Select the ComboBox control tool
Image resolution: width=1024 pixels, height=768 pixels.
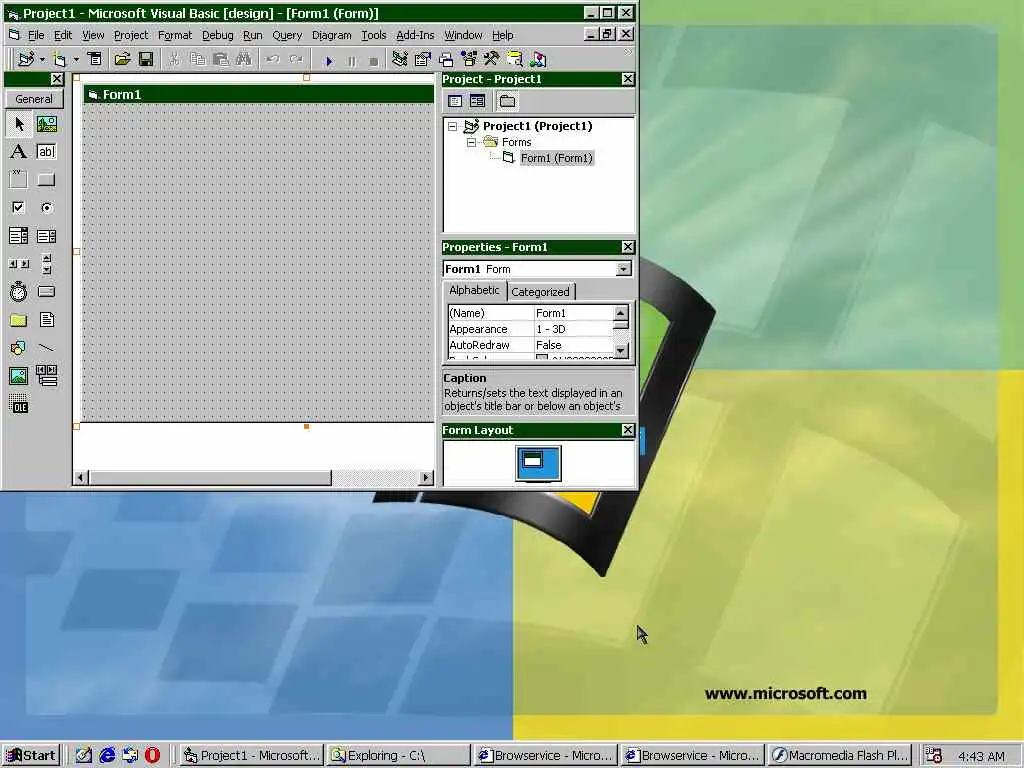[19, 236]
